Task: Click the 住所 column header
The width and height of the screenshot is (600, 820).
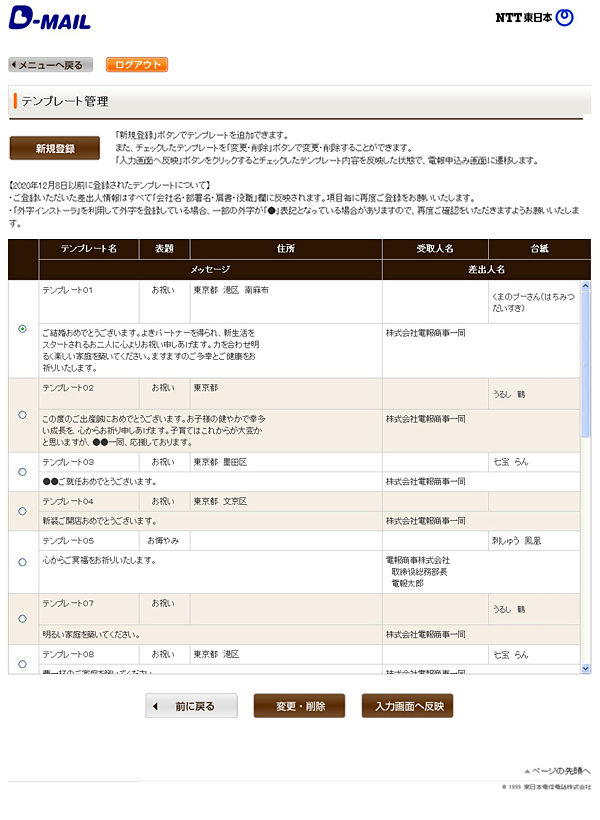Action: point(286,249)
